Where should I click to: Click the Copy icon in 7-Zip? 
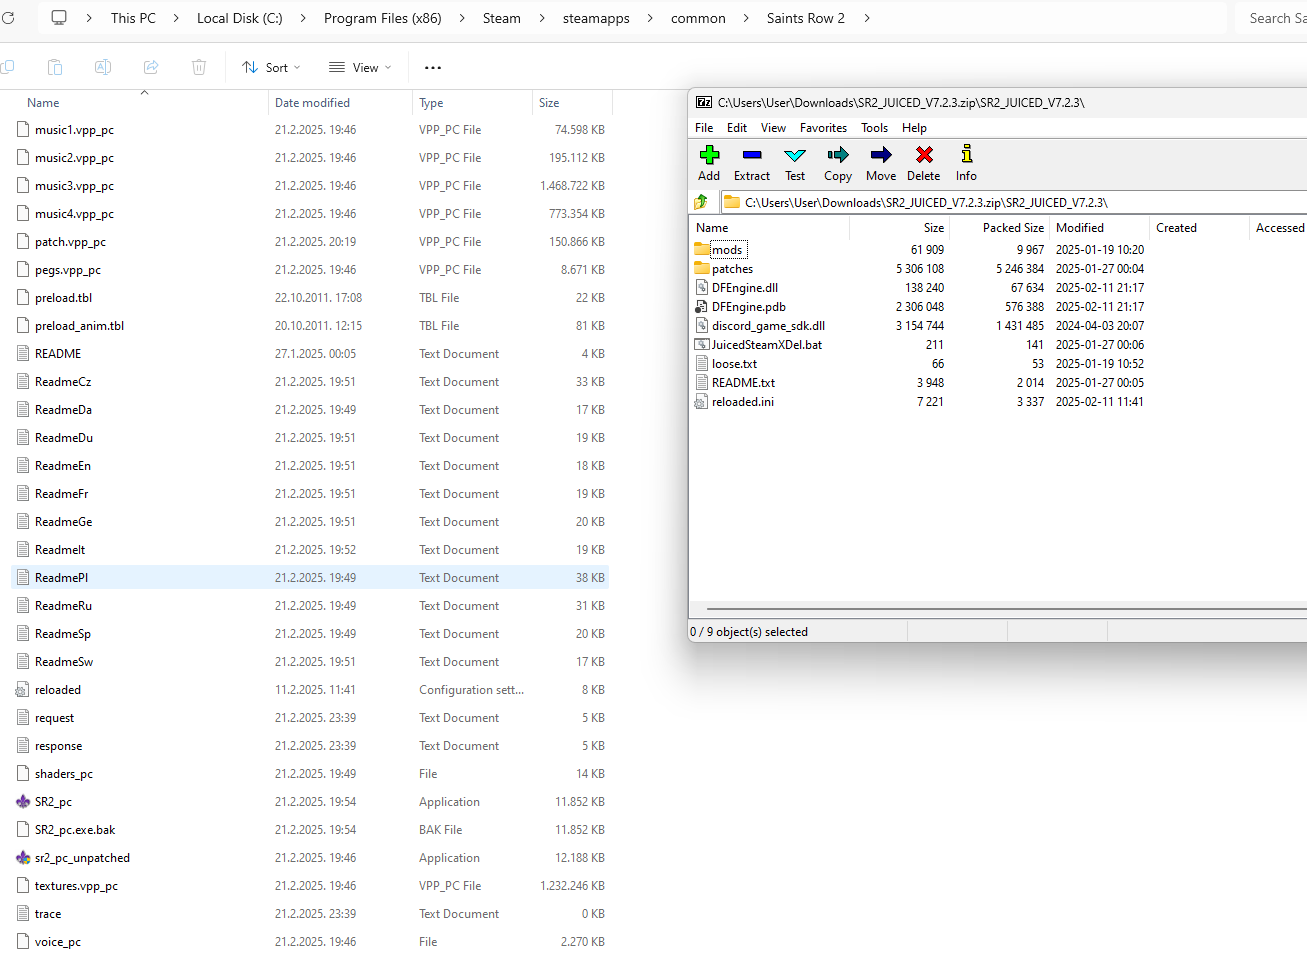[838, 163]
